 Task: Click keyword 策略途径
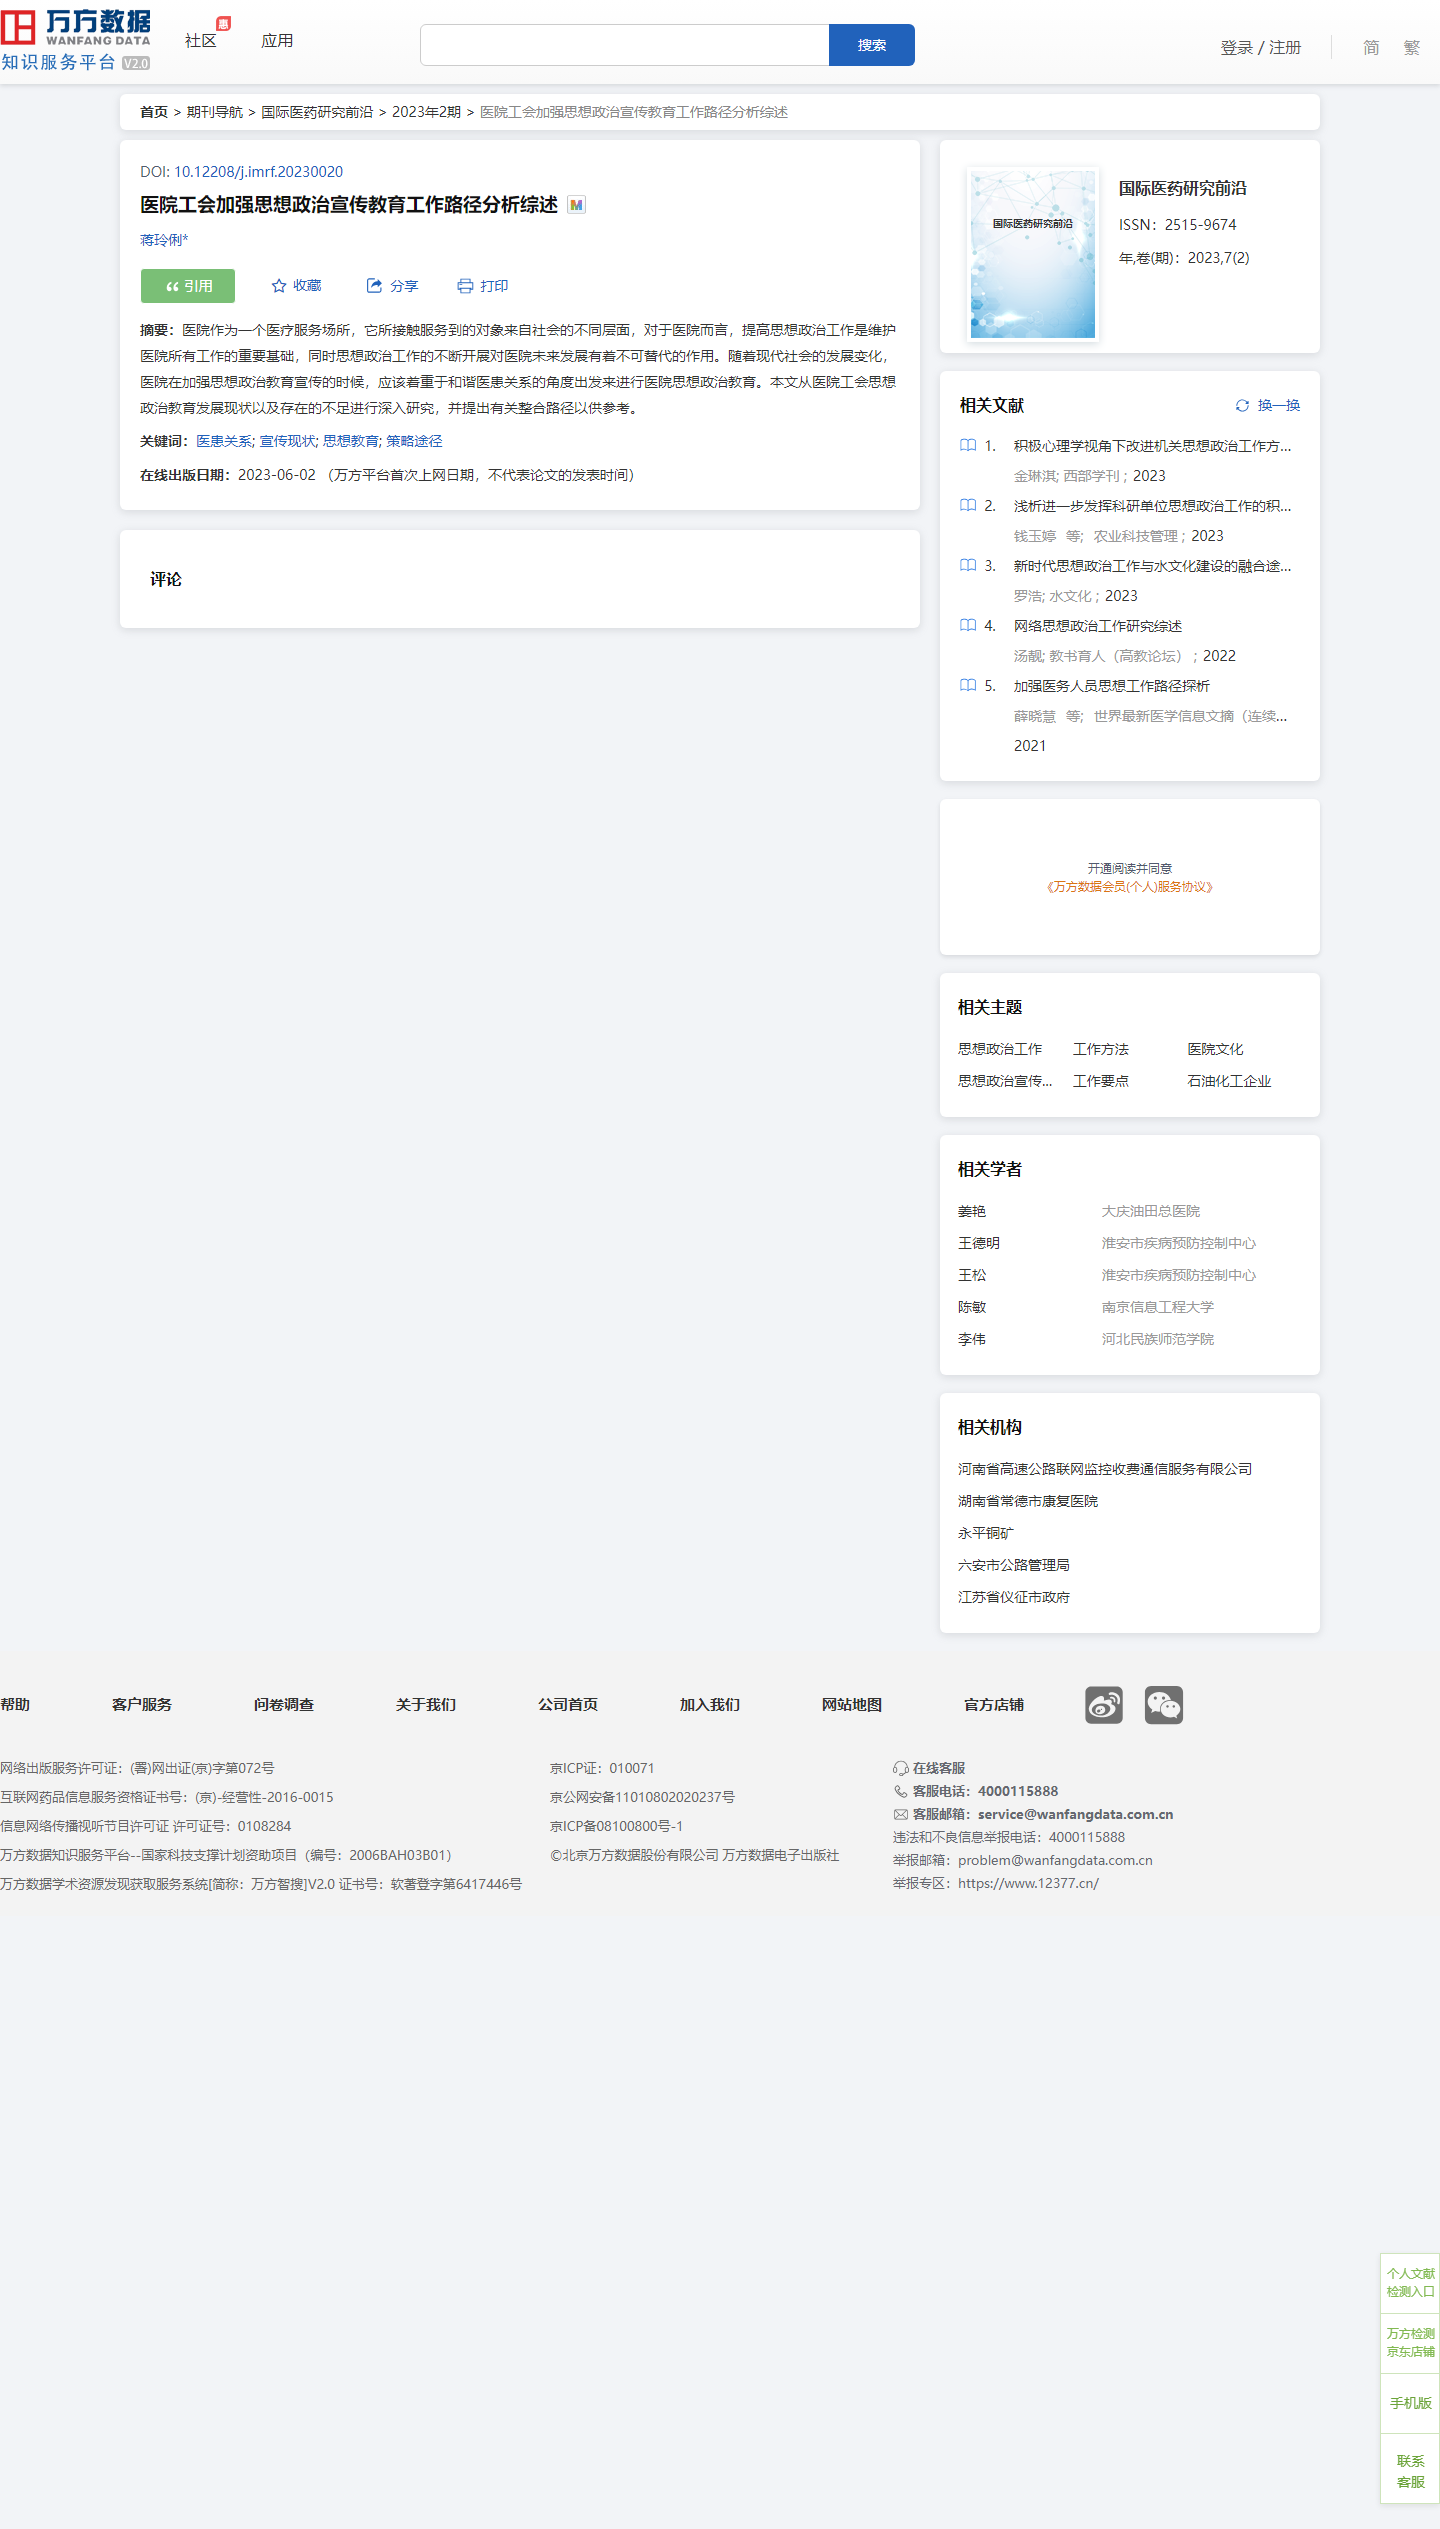pos(414,441)
